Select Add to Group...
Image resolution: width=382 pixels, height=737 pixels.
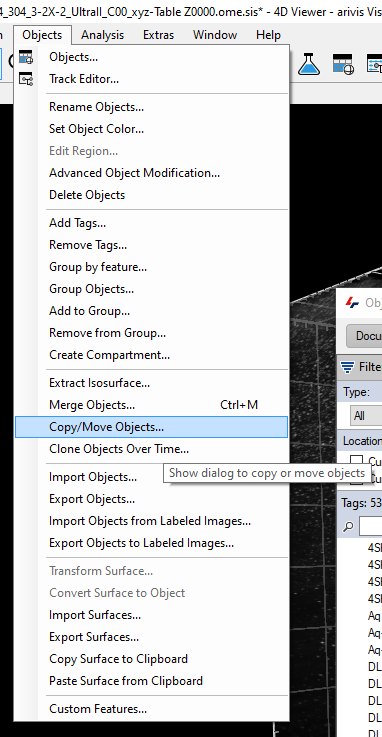point(151,311)
